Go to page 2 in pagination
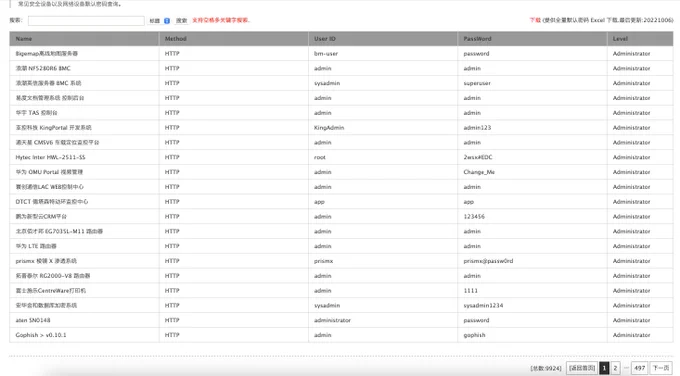This screenshot has height=376, width=680. coord(615,368)
